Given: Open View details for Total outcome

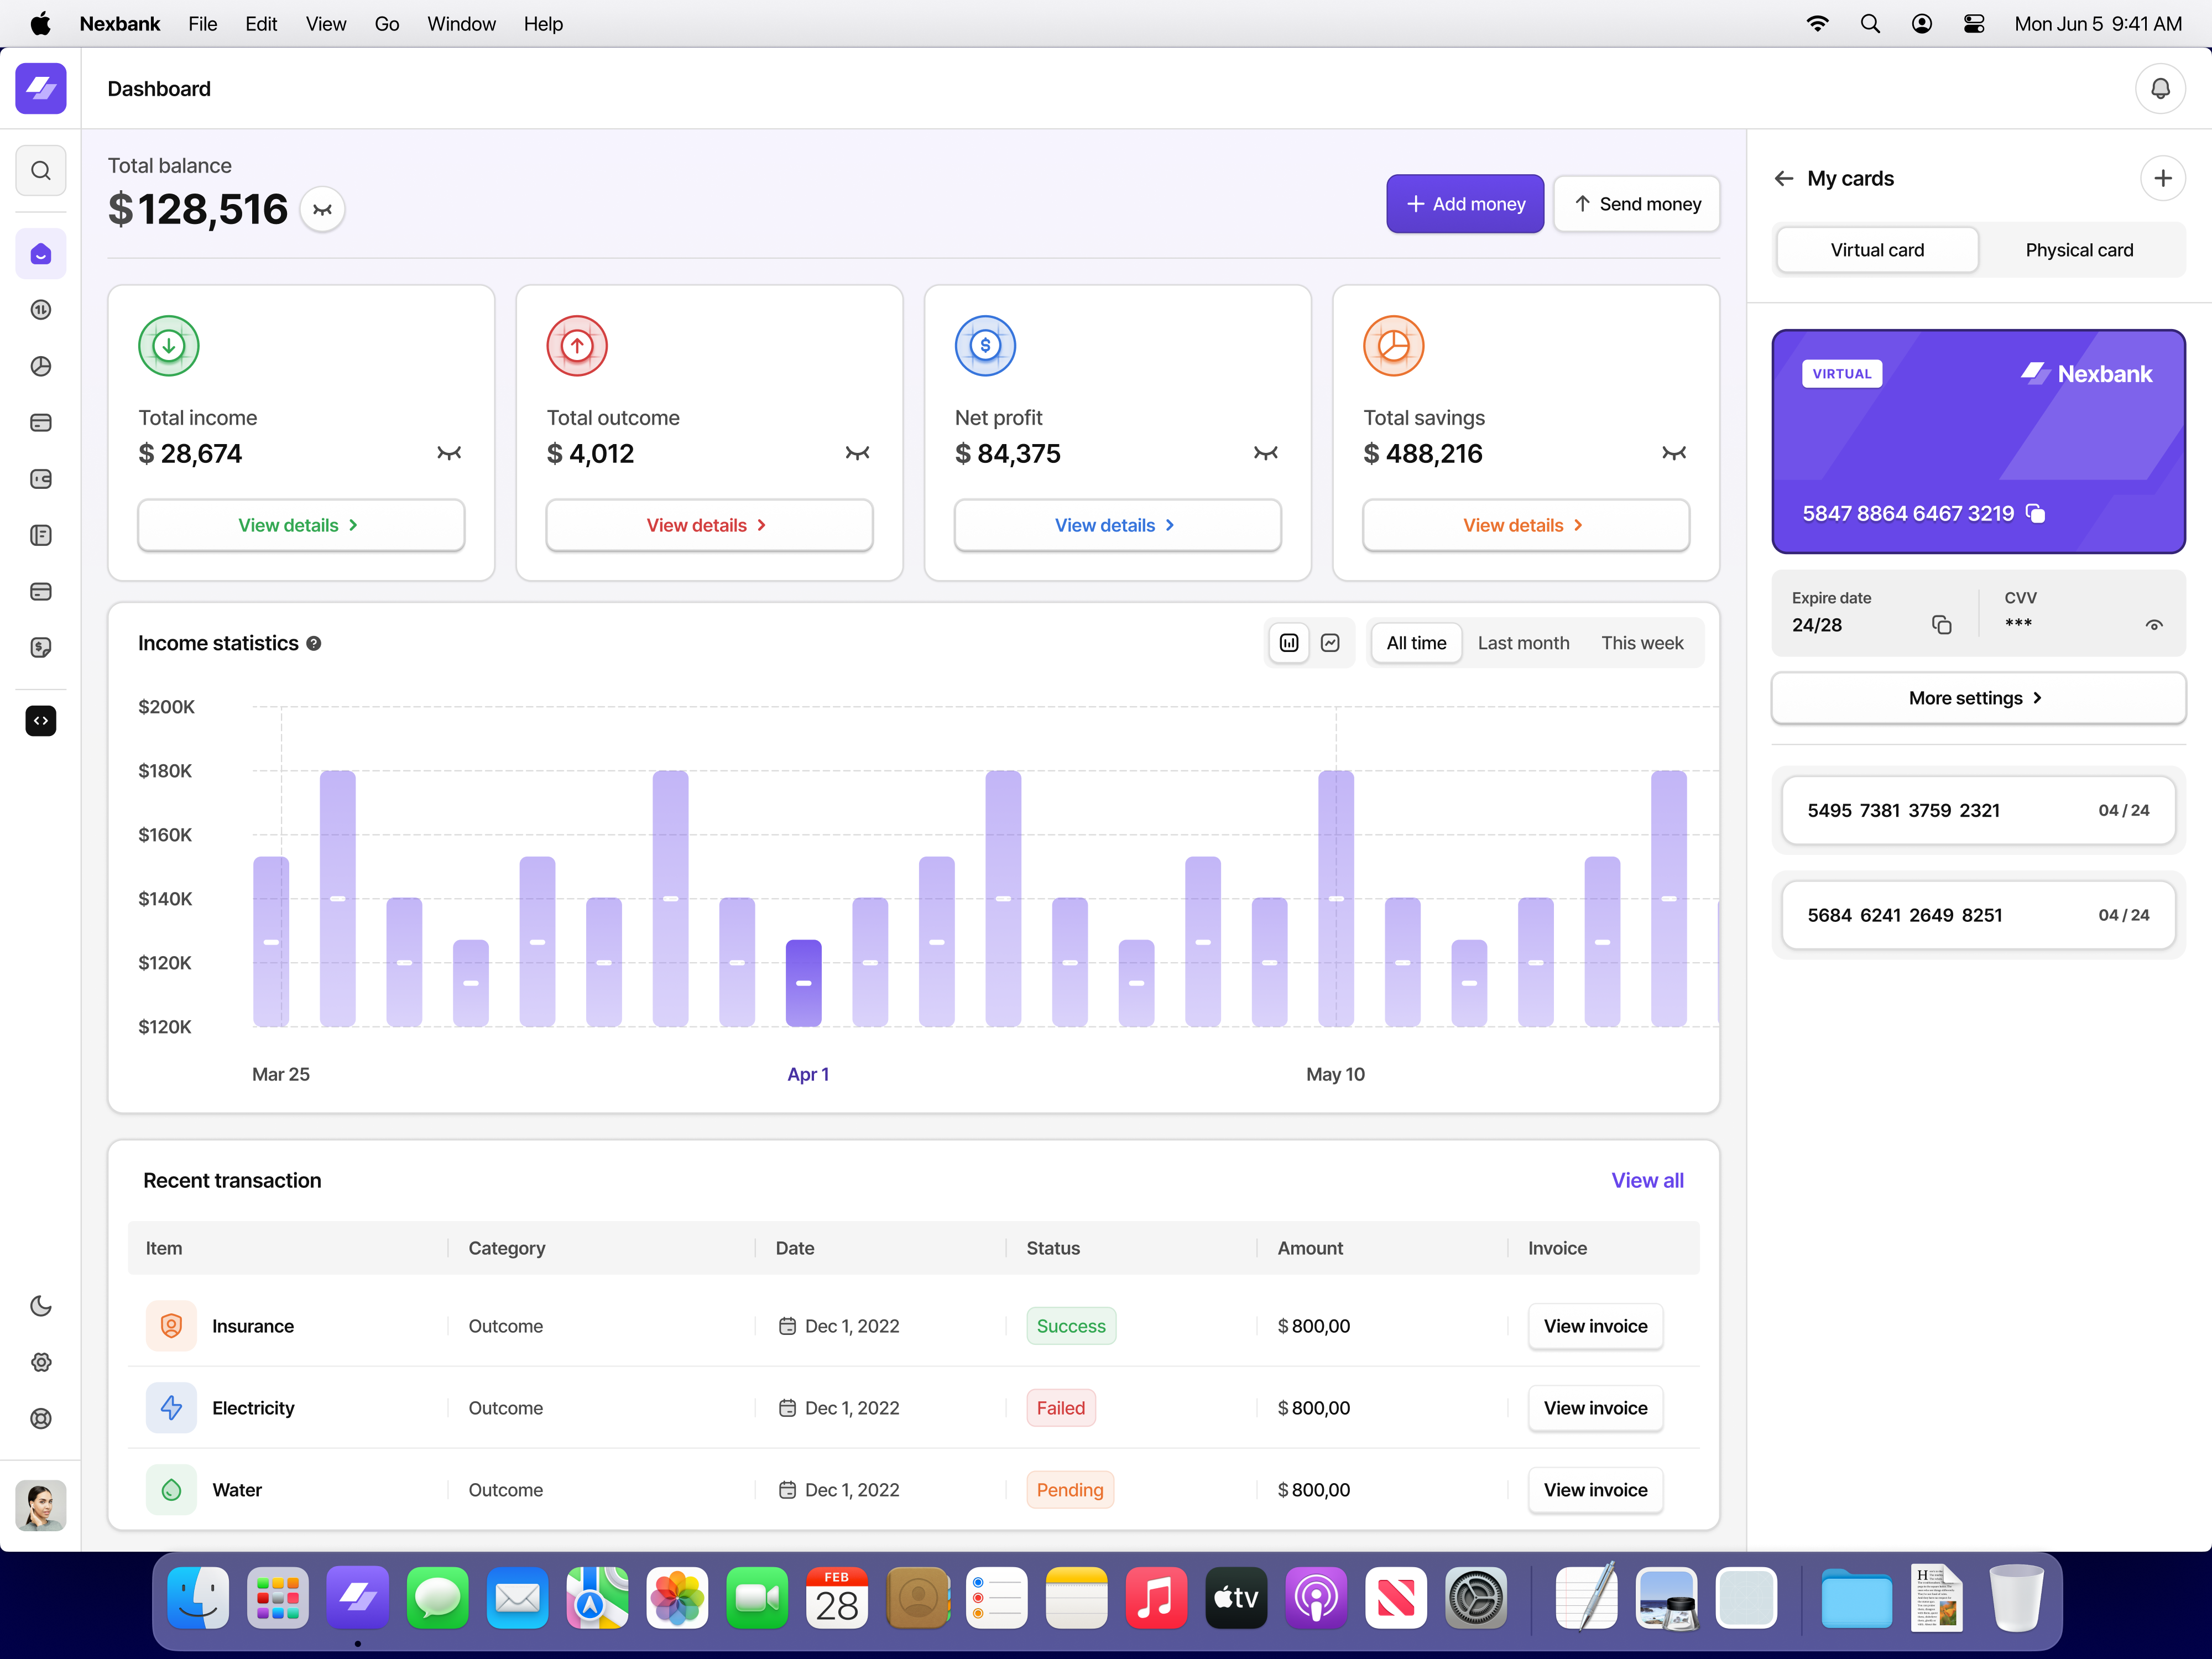Looking at the screenshot, I should coord(708,525).
